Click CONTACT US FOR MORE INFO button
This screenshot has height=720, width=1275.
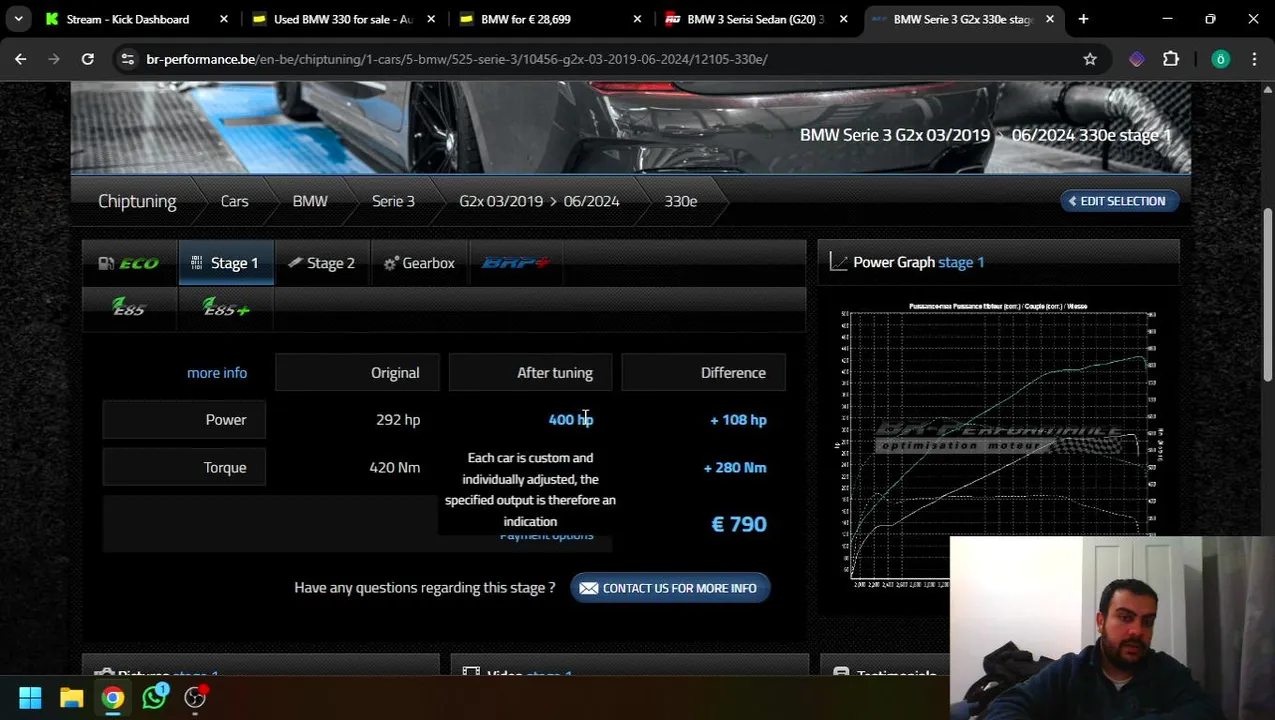coord(670,588)
